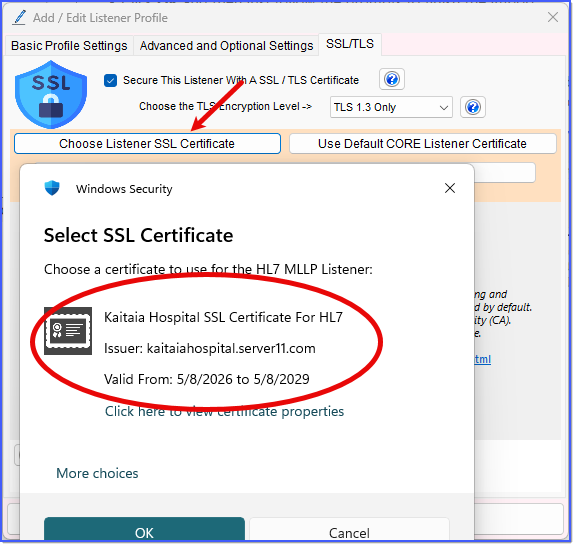Select Kaitaia Hospital SSL Certificate For HL7 text

click(x=223, y=317)
